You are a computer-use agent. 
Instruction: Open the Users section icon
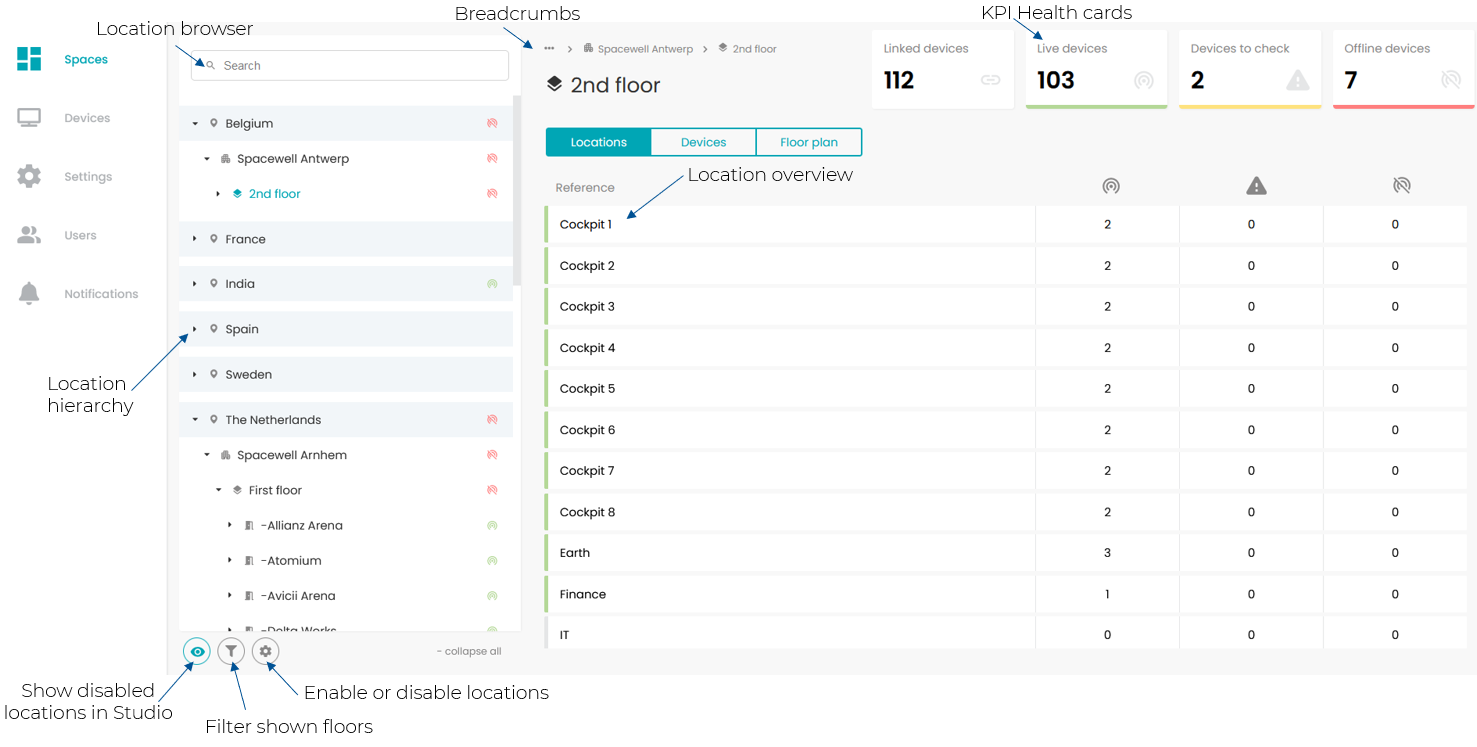click(29, 235)
